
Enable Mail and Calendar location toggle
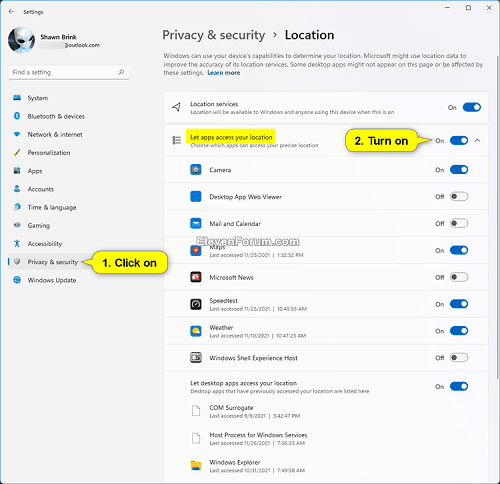459,223
